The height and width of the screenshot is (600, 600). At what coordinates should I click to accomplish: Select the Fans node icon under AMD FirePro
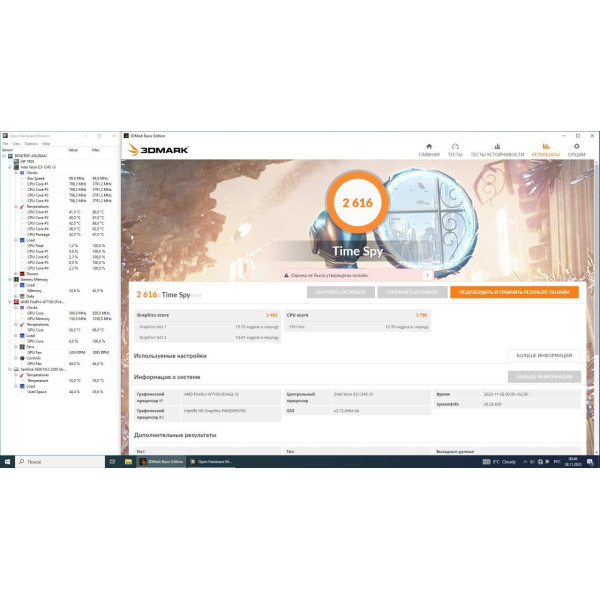(x=22, y=347)
